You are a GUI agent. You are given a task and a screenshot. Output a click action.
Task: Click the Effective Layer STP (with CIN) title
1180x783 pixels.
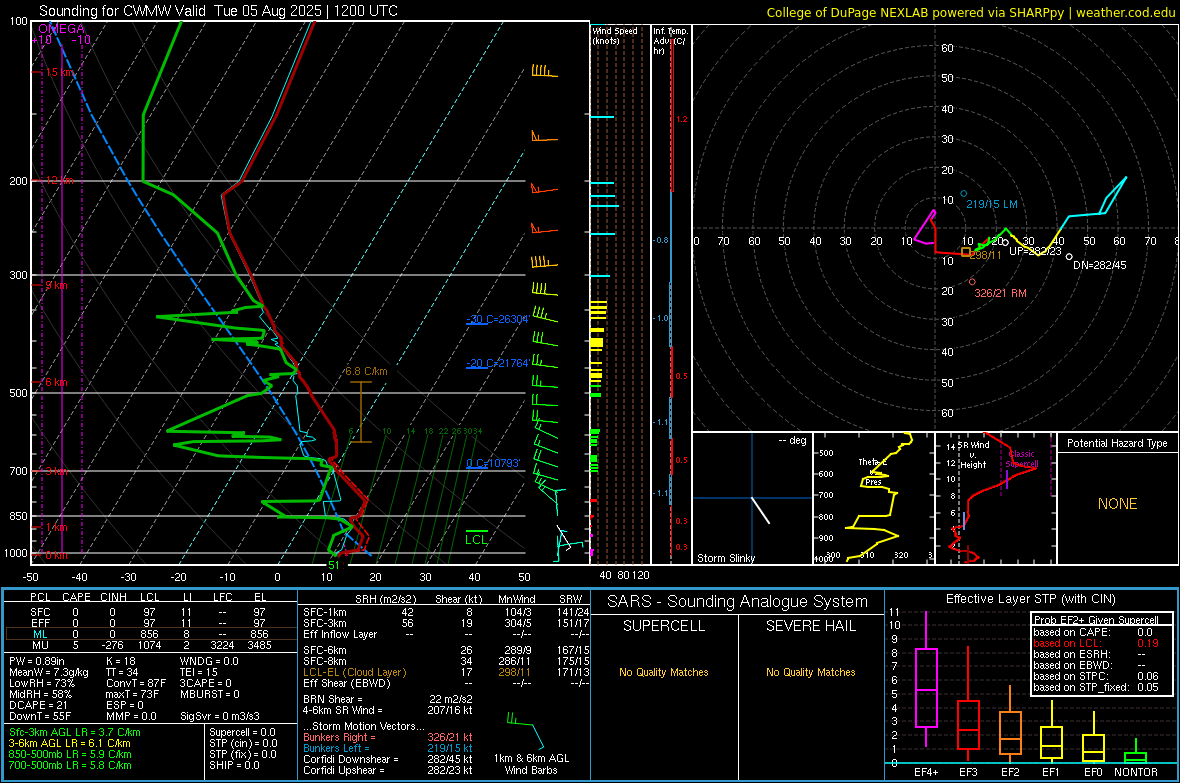[x=1030, y=599]
